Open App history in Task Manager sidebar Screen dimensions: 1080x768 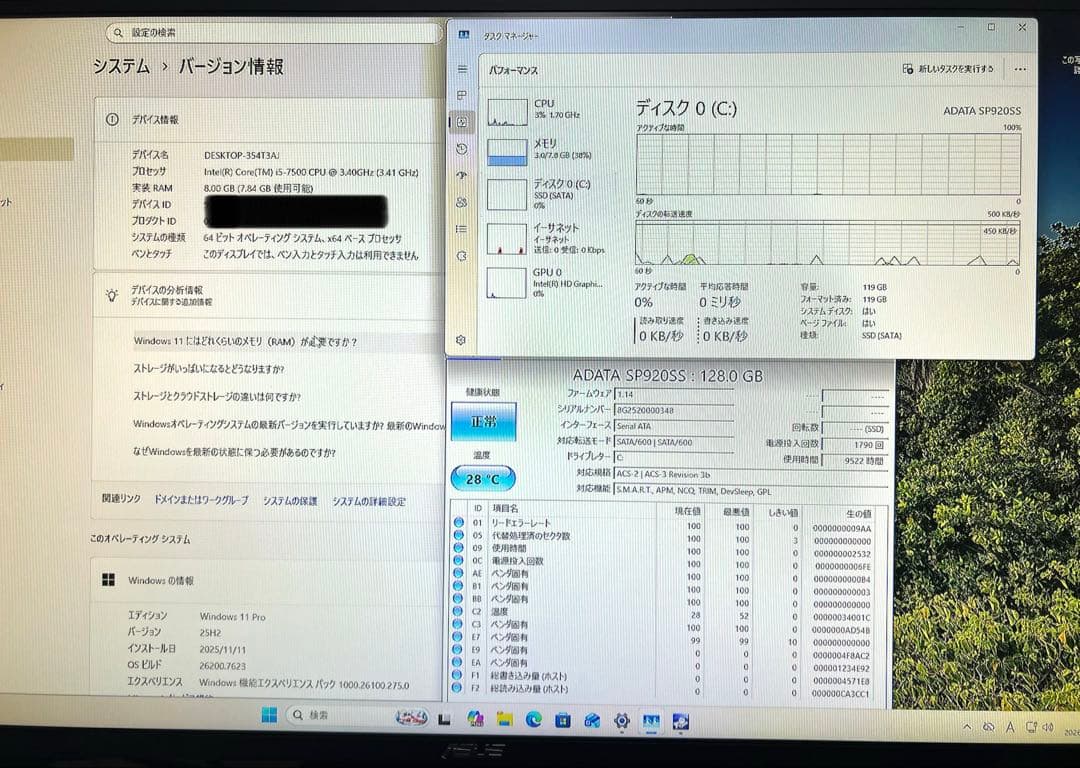pyautogui.click(x=461, y=149)
